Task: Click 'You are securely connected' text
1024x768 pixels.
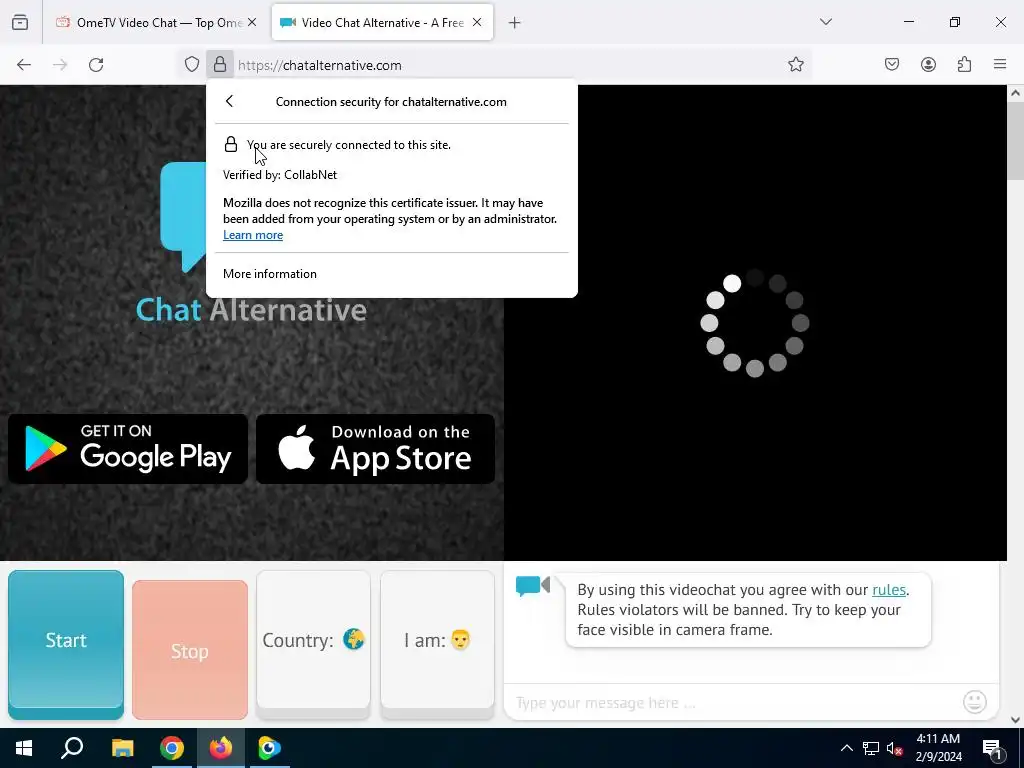Action: click(349, 145)
